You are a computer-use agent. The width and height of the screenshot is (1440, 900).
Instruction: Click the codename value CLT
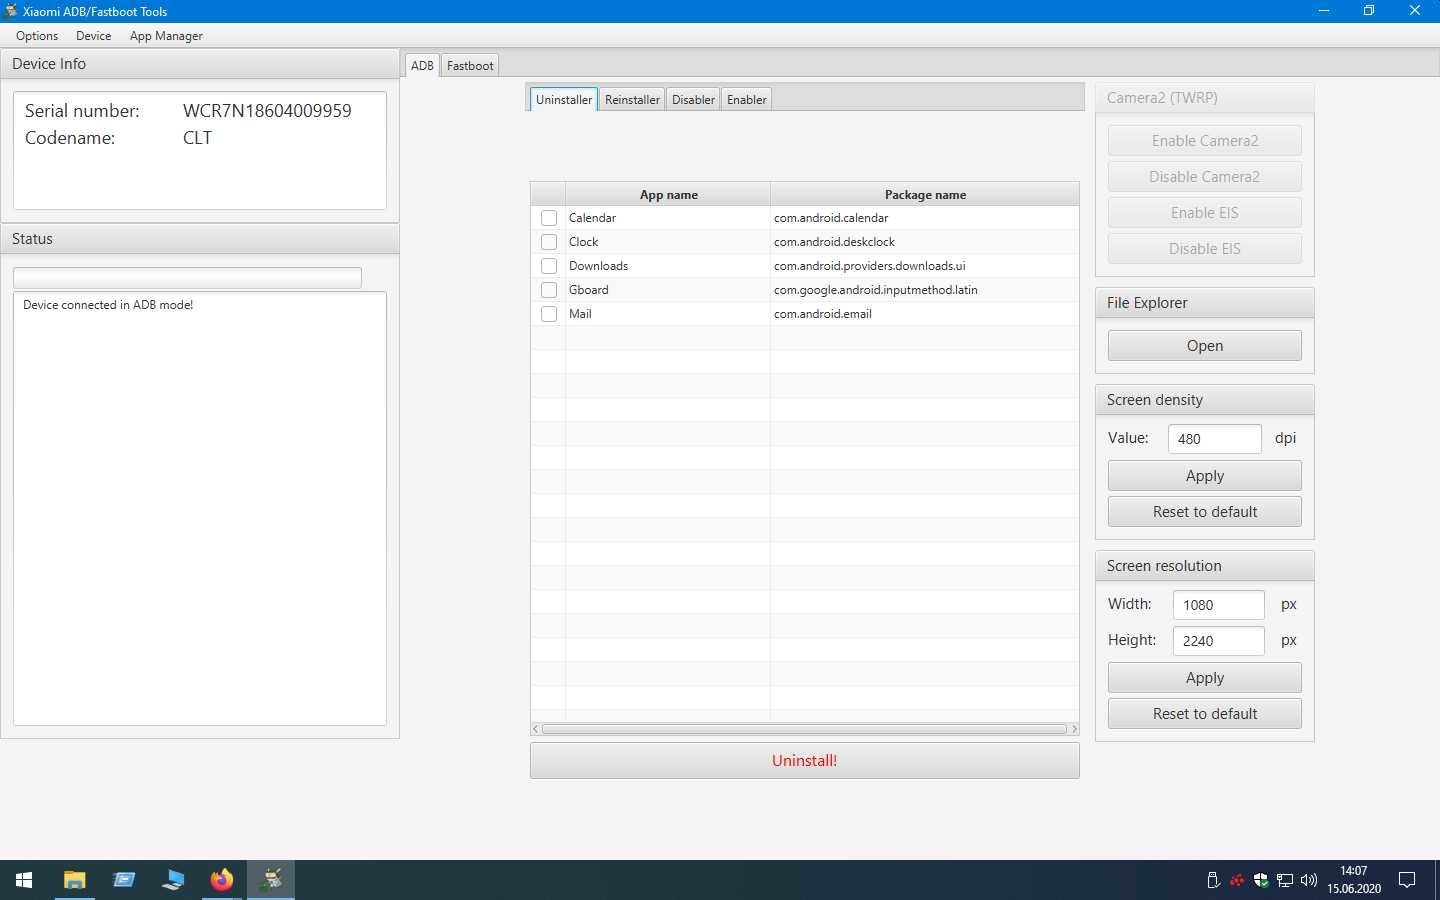click(197, 138)
